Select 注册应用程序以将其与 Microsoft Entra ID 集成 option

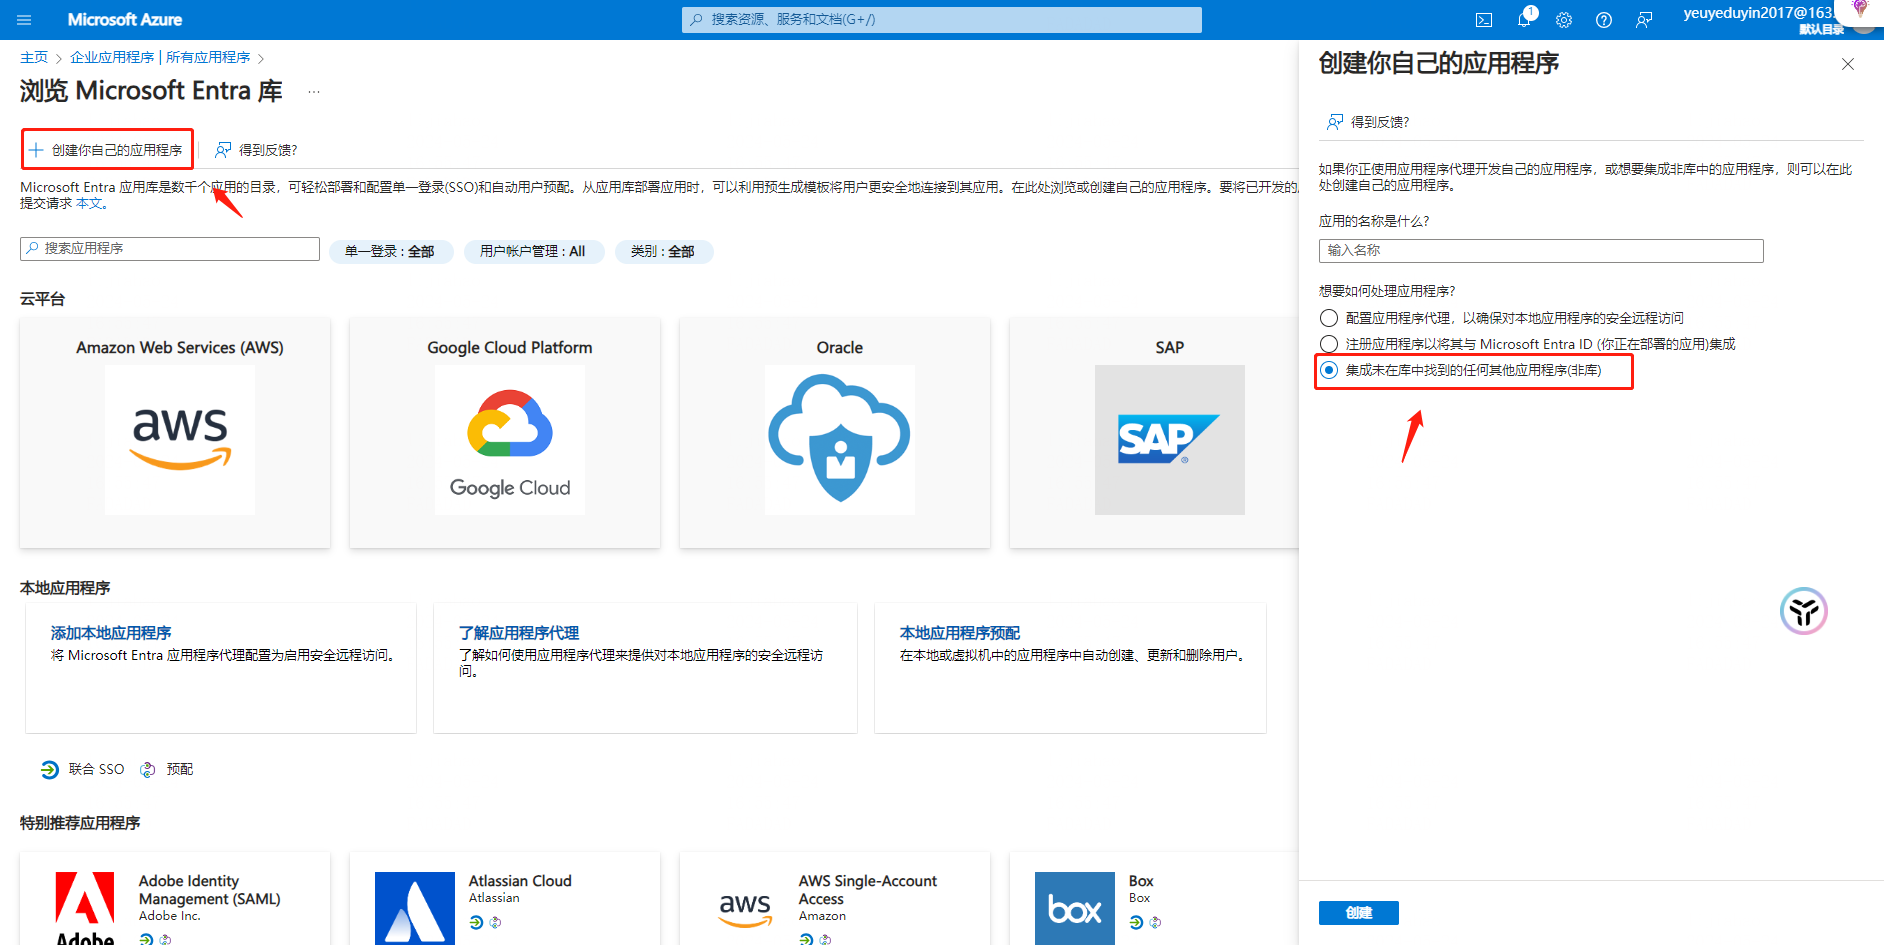coord(1329,344)
